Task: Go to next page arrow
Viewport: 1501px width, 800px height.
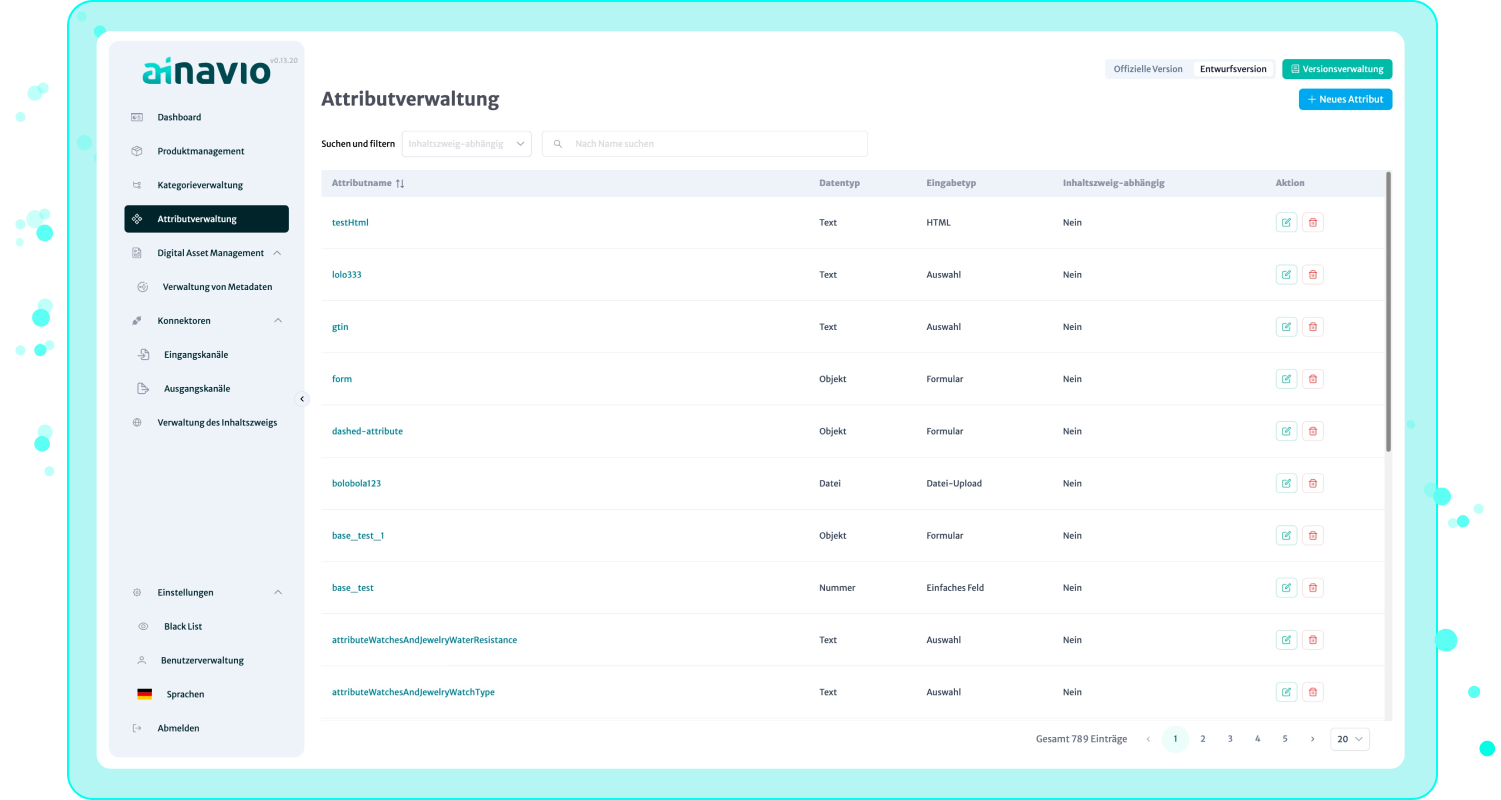Action: coord(1312,739)
